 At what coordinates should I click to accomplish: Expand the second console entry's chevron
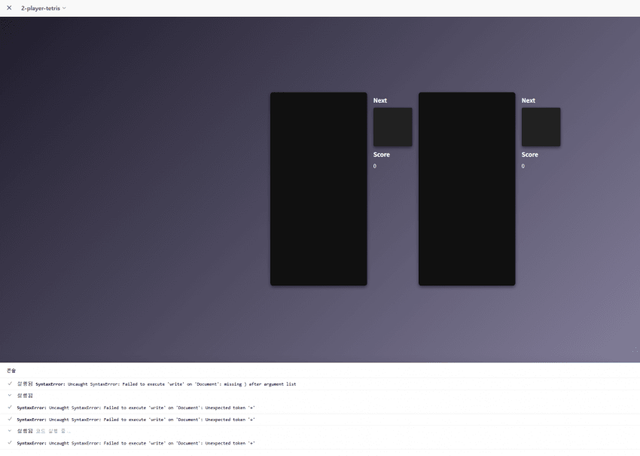click(x=9, y=395)
